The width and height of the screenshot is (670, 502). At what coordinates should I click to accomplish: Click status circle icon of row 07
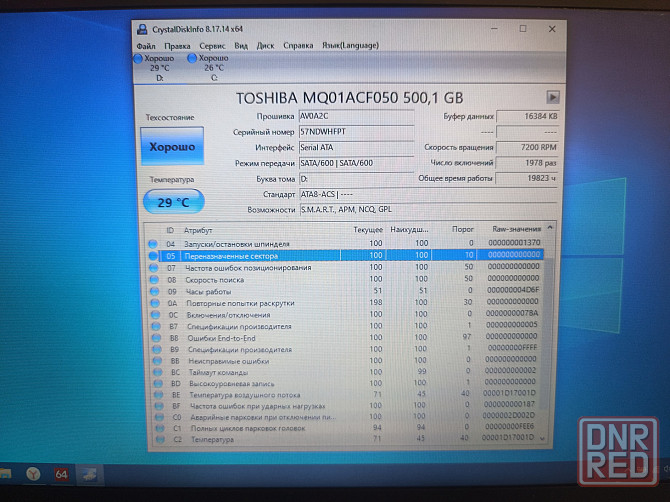(x=153, y=268)
